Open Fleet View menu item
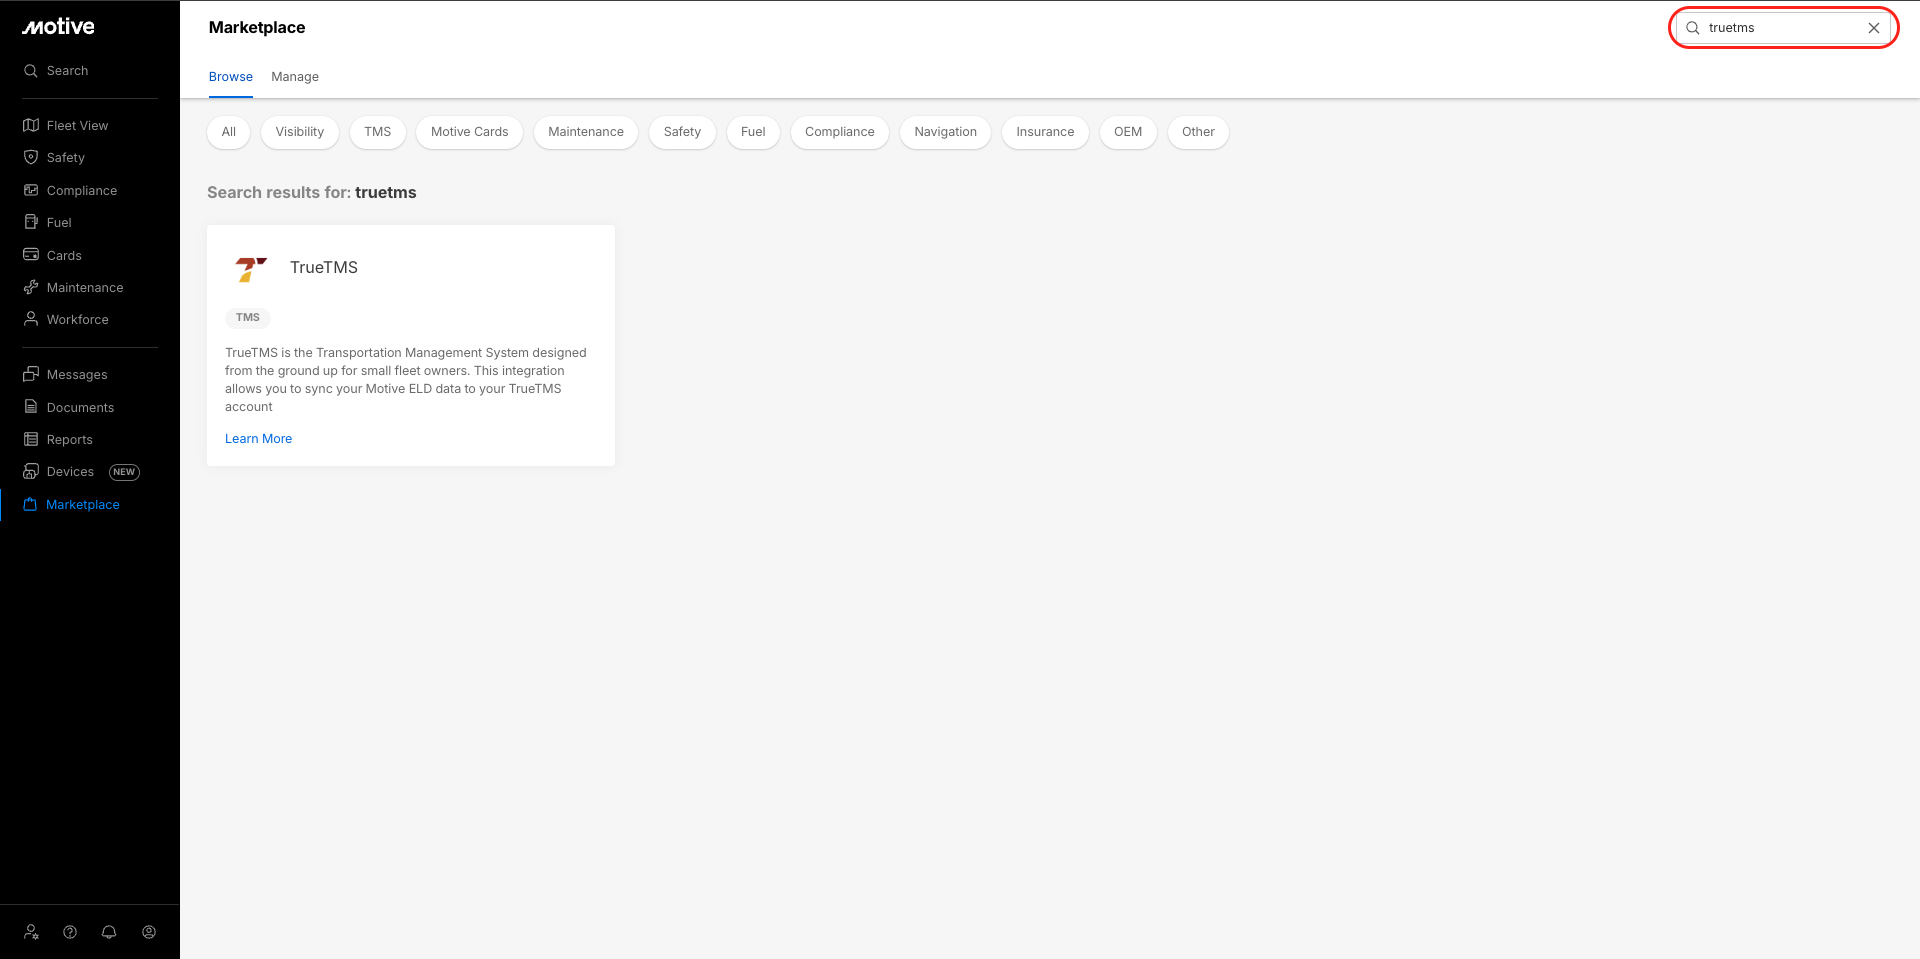The image size is (1920, 959). tap(78, 126)
